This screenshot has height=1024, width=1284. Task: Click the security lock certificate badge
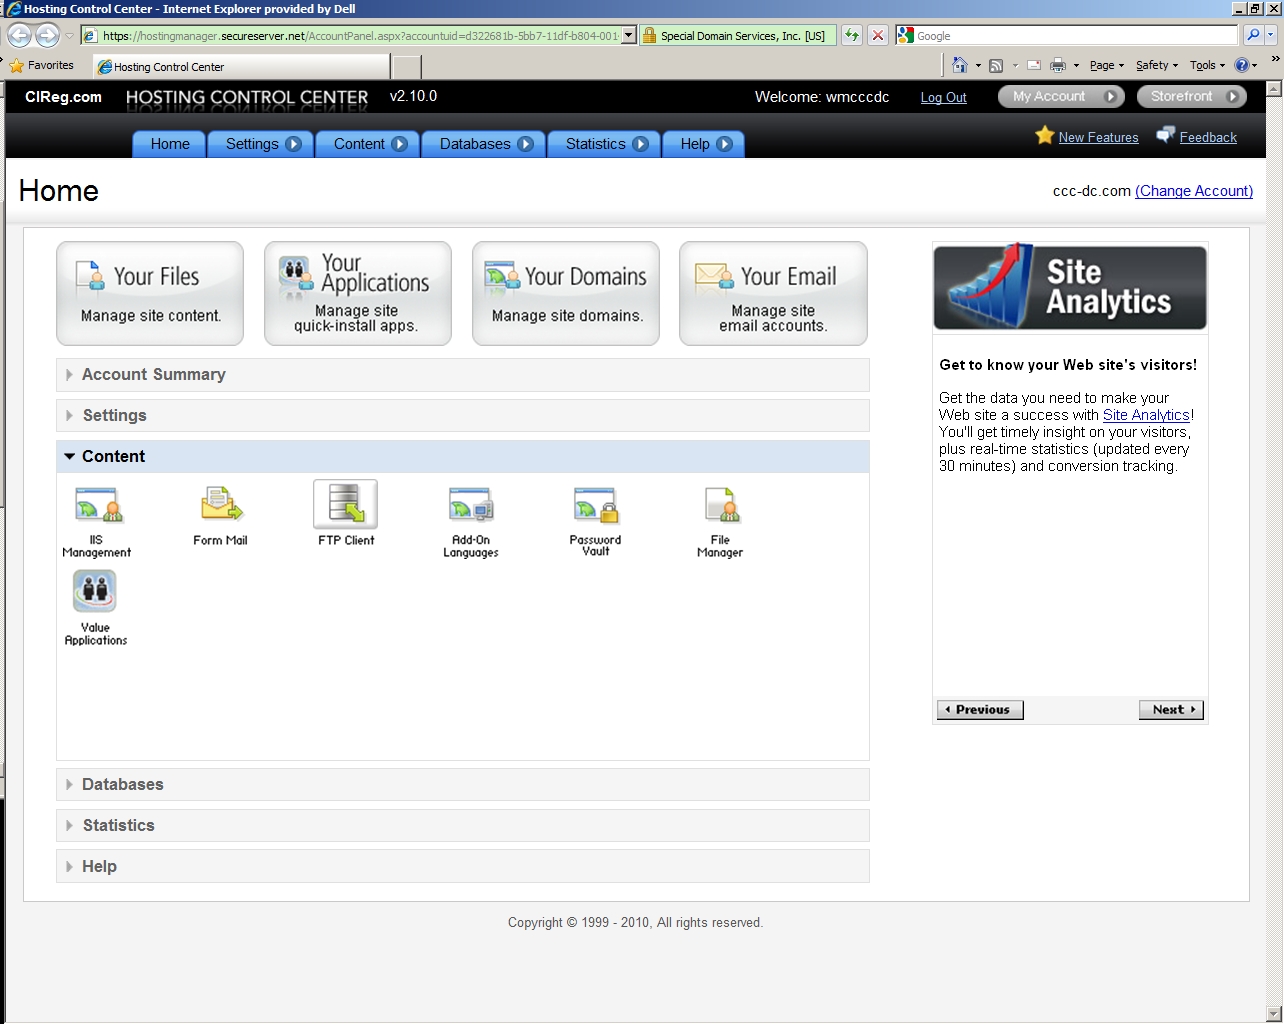(738, 36)
